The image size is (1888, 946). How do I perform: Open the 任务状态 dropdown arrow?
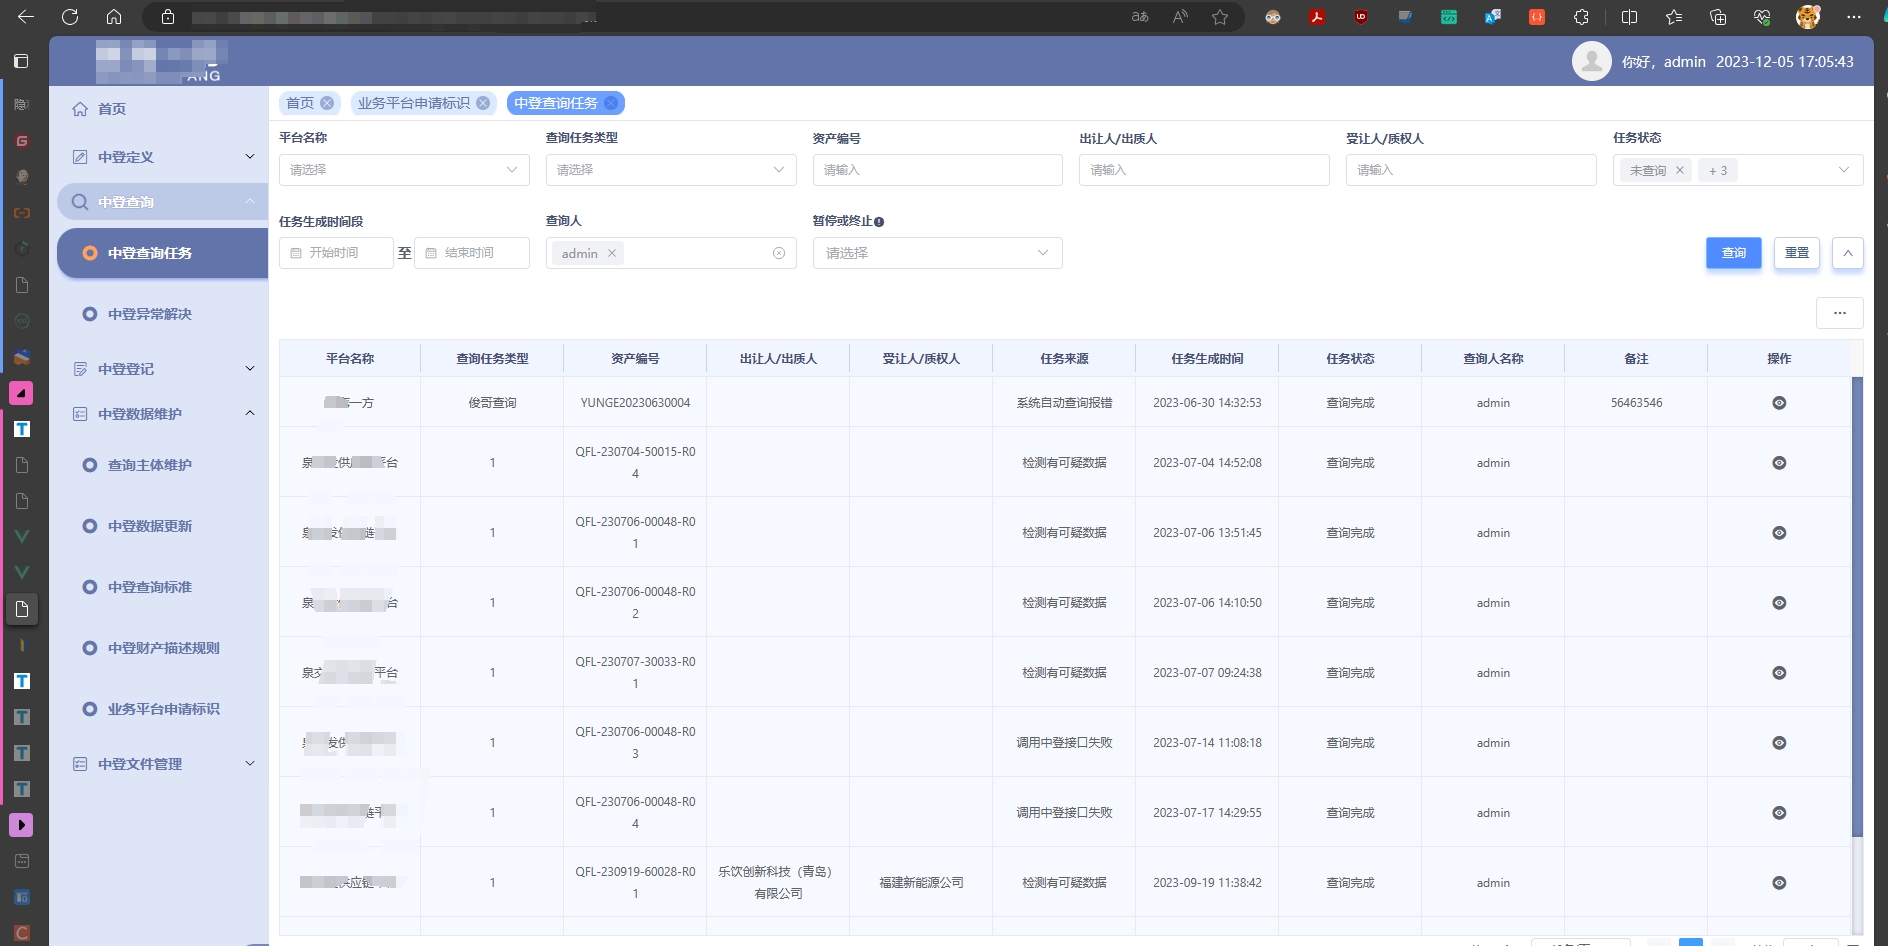pyautogui.click(x=1844, y=170)
